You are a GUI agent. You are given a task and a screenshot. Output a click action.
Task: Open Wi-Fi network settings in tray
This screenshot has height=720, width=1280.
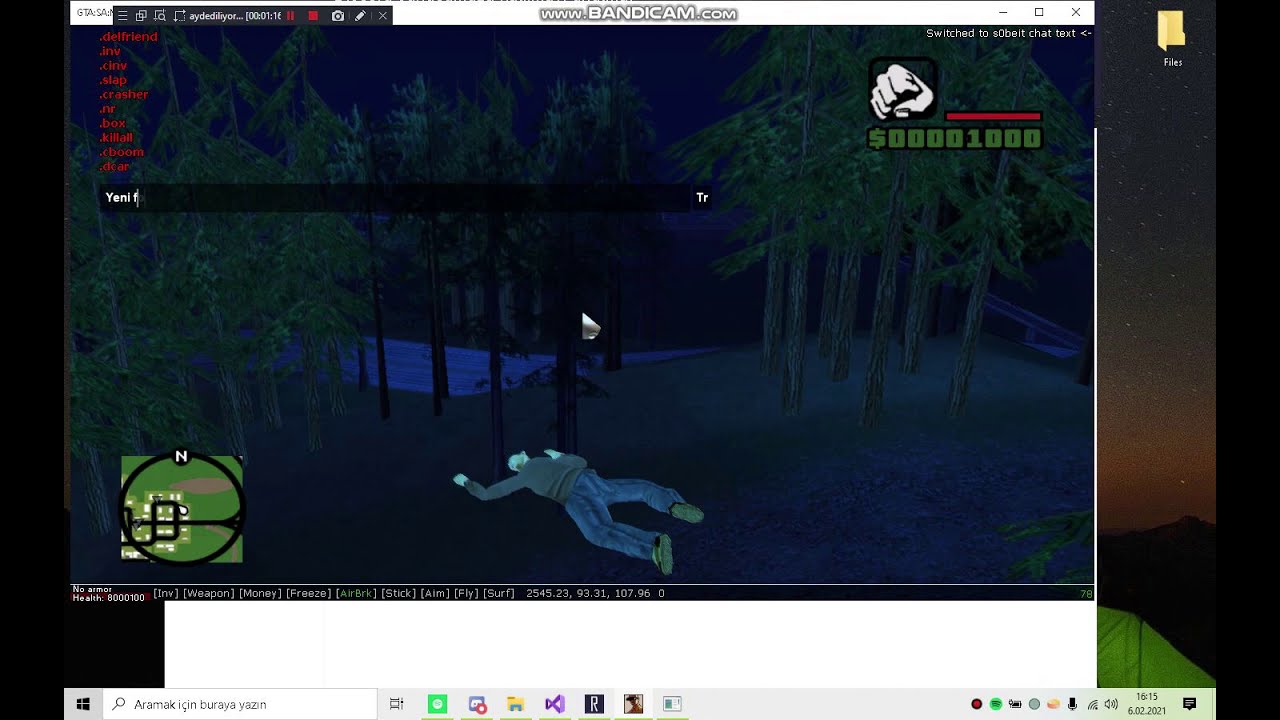pos(1092,704)
